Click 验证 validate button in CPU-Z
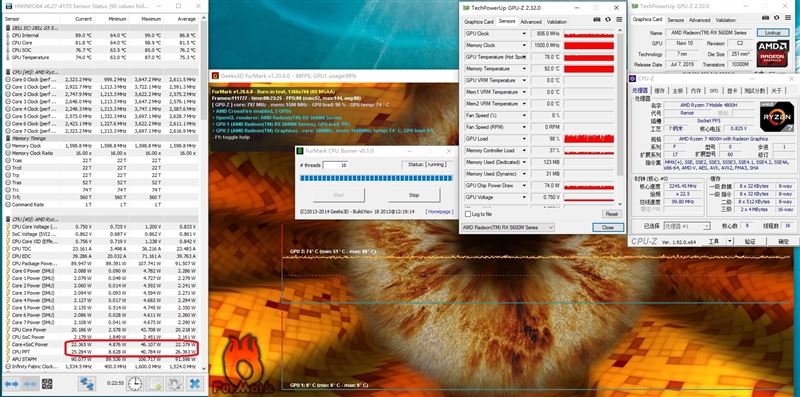Image resolution: width=800 pixels, height=397 pixels. pos(749,241)
